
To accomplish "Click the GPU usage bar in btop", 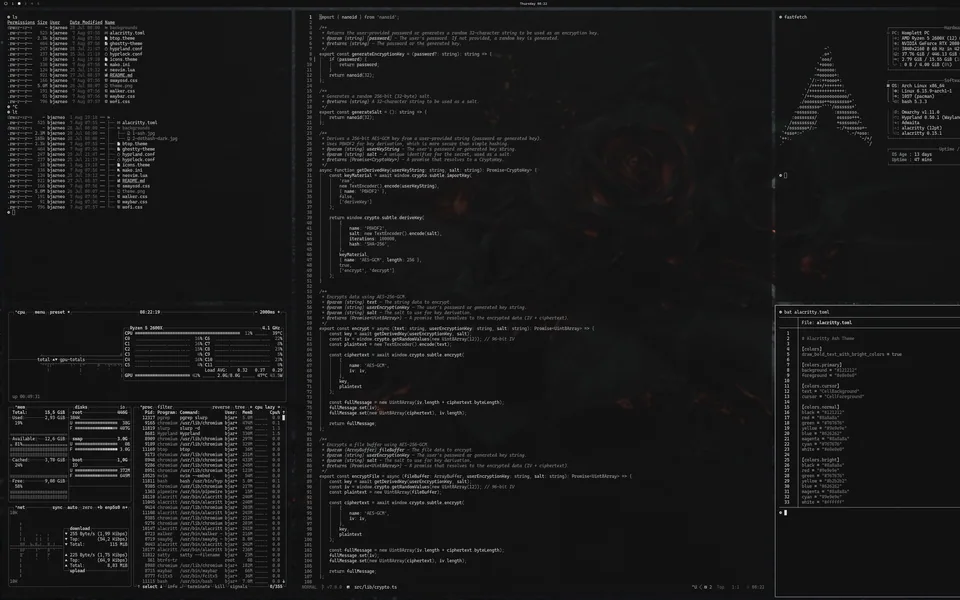I will (163, 375).
